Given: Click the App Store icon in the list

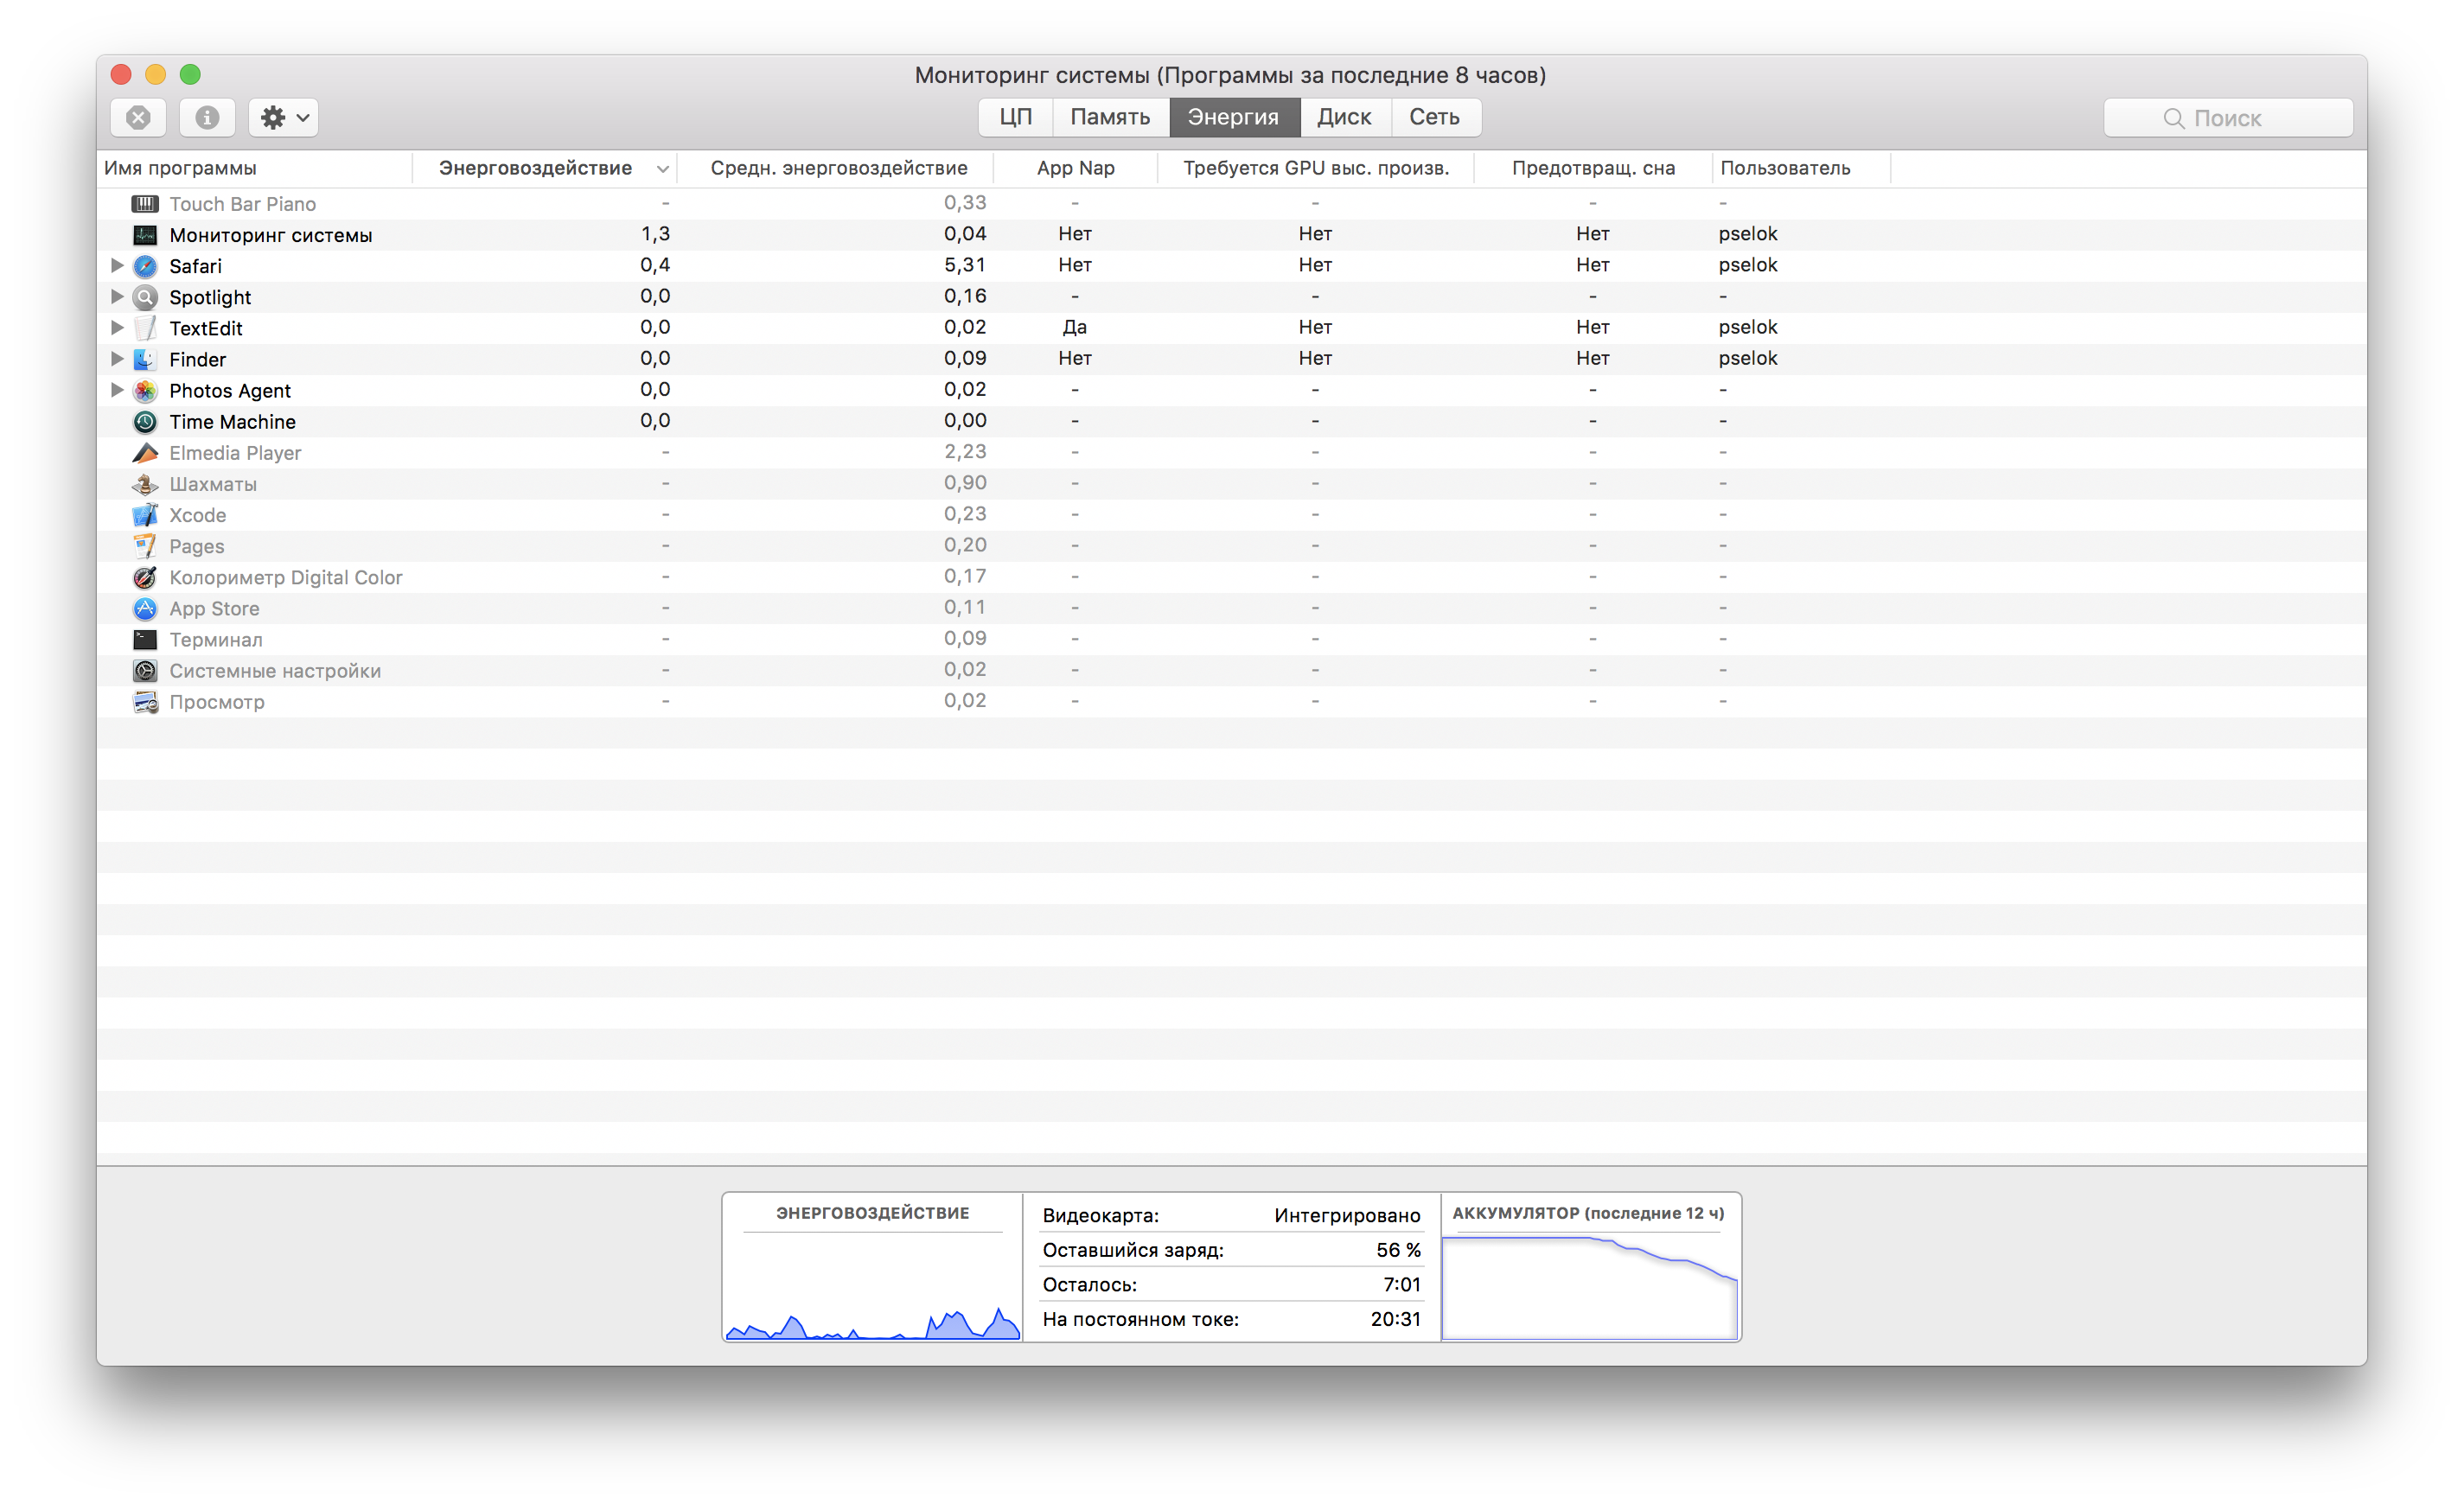Looking at the screenshot, I should tap(145, 609).
